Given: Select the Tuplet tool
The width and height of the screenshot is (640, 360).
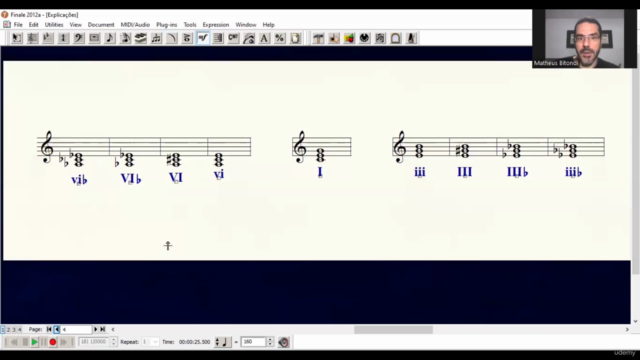Looking at the screenshot, I should [x=156, y=38].
